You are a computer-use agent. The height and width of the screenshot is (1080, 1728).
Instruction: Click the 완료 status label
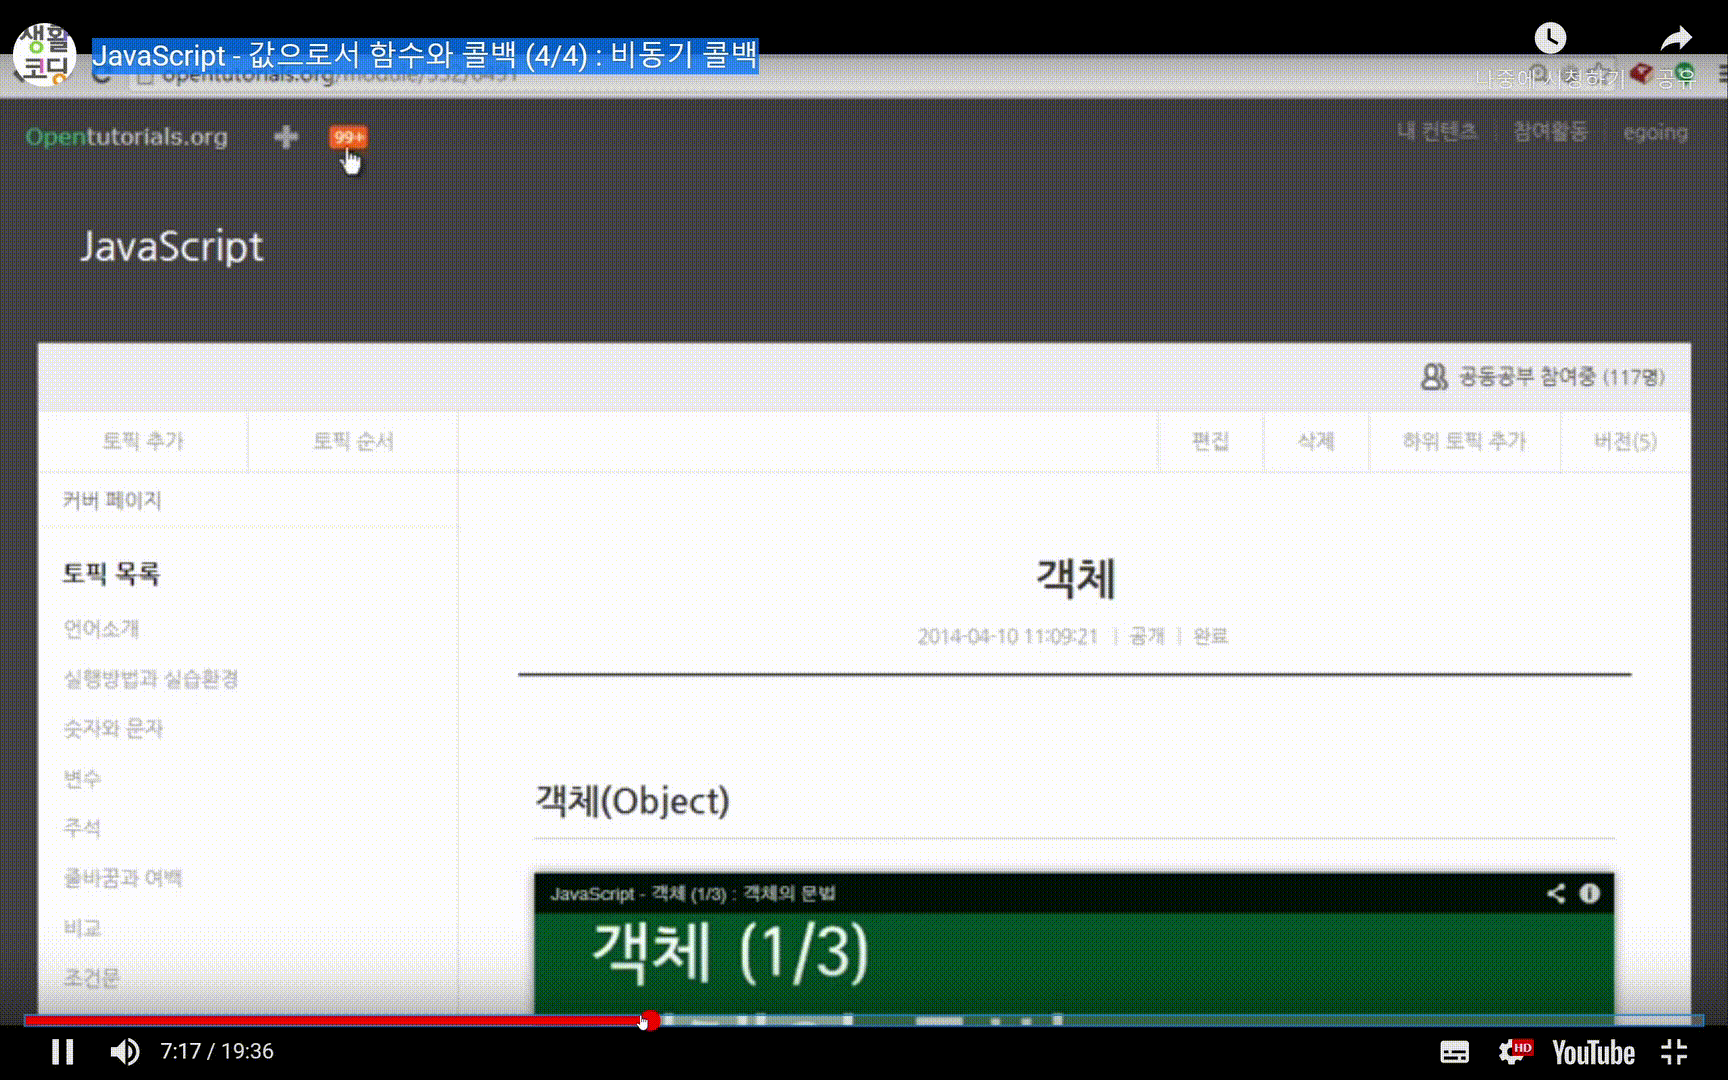[1210, 636]
